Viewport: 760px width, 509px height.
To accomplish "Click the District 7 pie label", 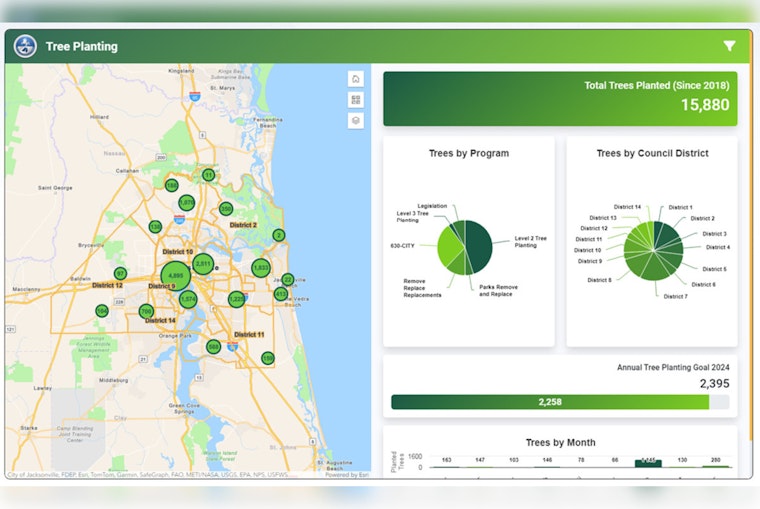I will 675,296.
